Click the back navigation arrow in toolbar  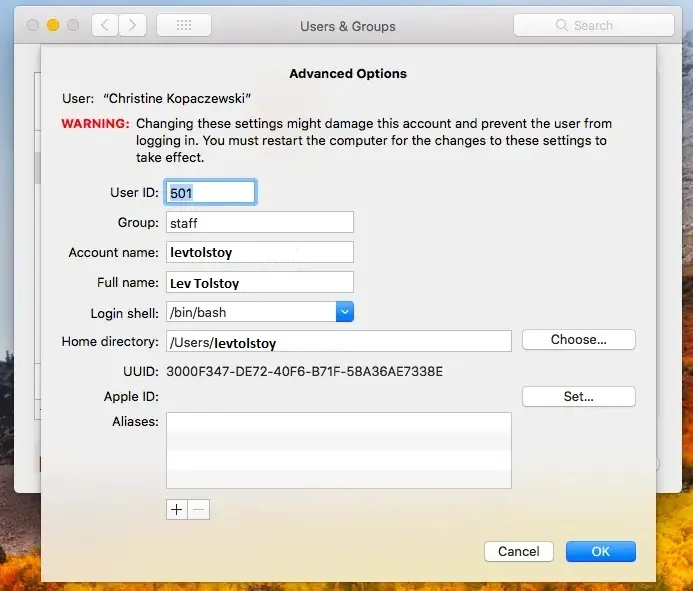pyautogui.click(x=105, y=25)
